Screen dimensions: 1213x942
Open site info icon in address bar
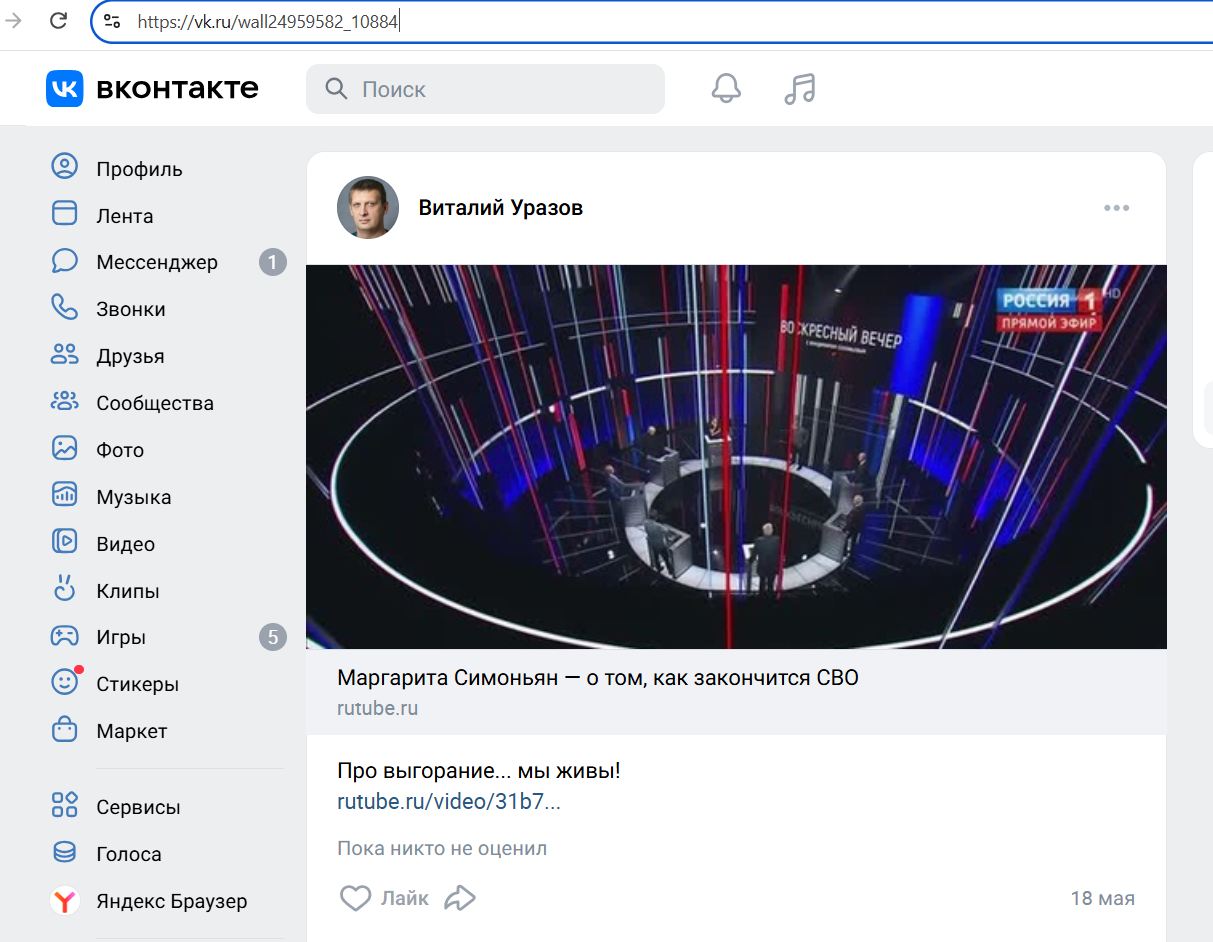(x=112, y=21)
